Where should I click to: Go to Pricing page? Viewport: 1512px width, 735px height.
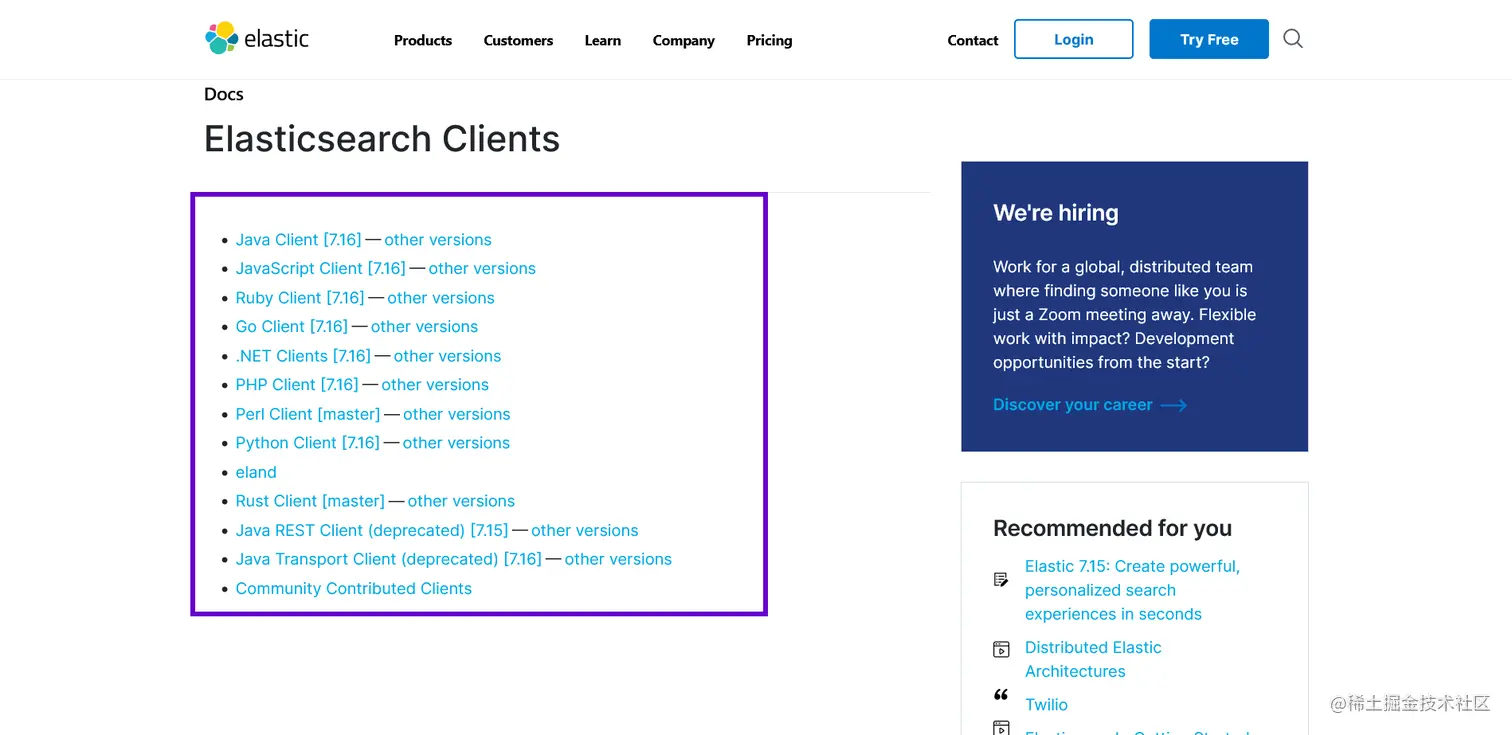[x=769, y=40]
